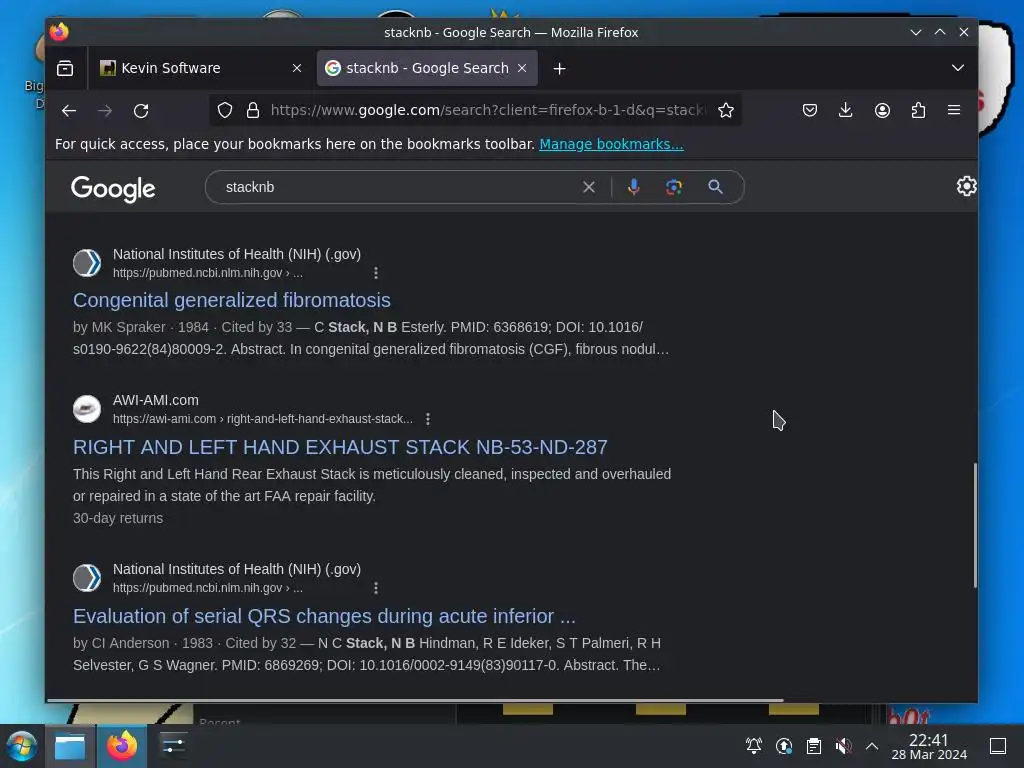Viewport: 1024px width, 768px height.
Task: Close the Kevin Software tab
Action: click(296, 68)
